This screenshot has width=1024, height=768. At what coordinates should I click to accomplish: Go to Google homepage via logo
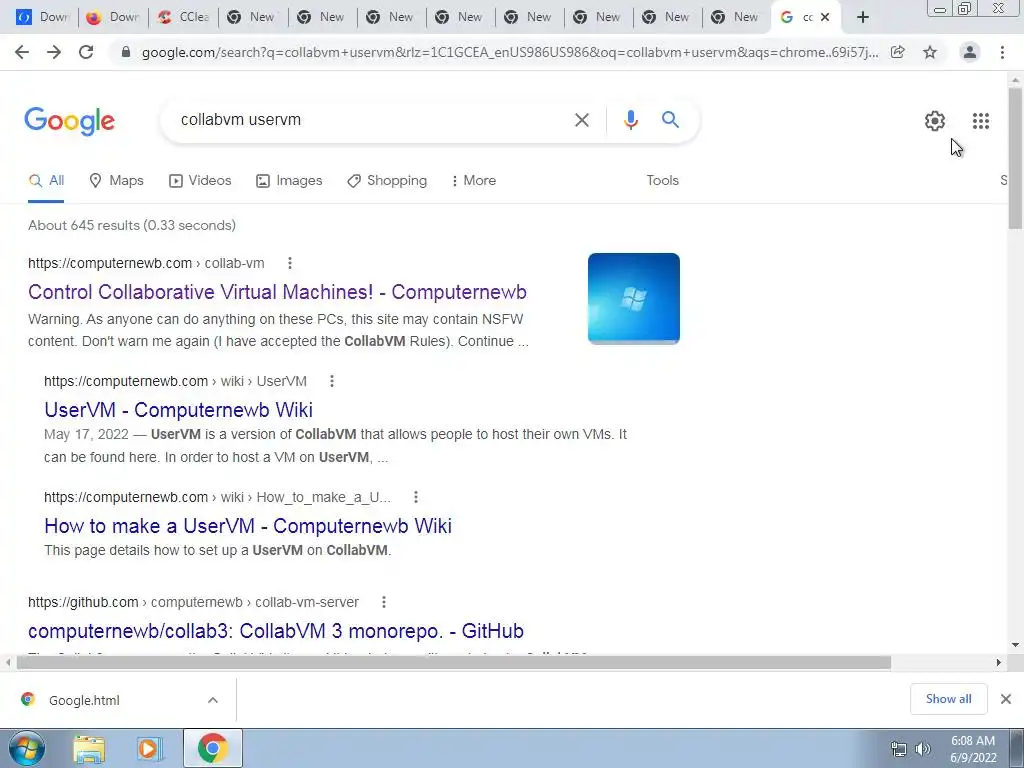click(69, 121)
